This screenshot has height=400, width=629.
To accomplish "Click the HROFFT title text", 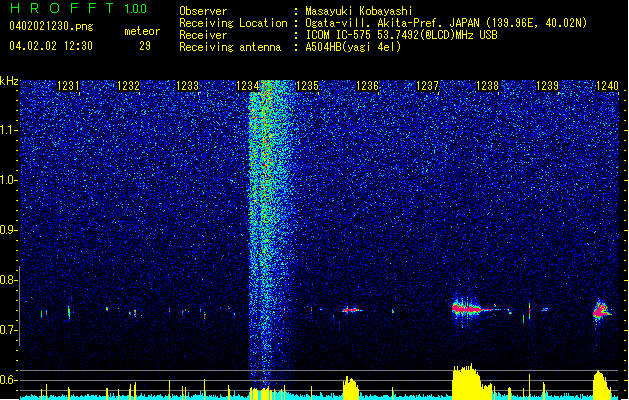I will tap(62, 8).
